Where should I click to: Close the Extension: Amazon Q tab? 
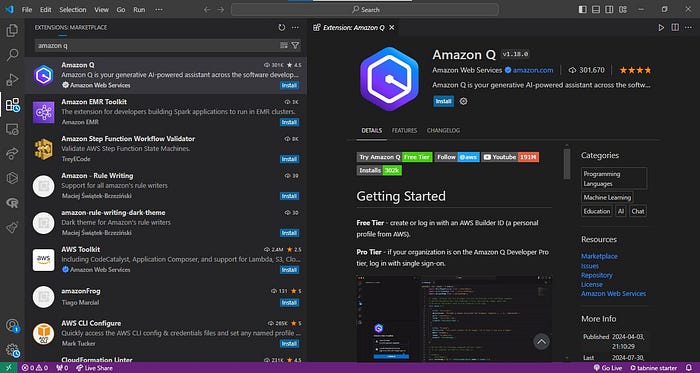[392, 28]
